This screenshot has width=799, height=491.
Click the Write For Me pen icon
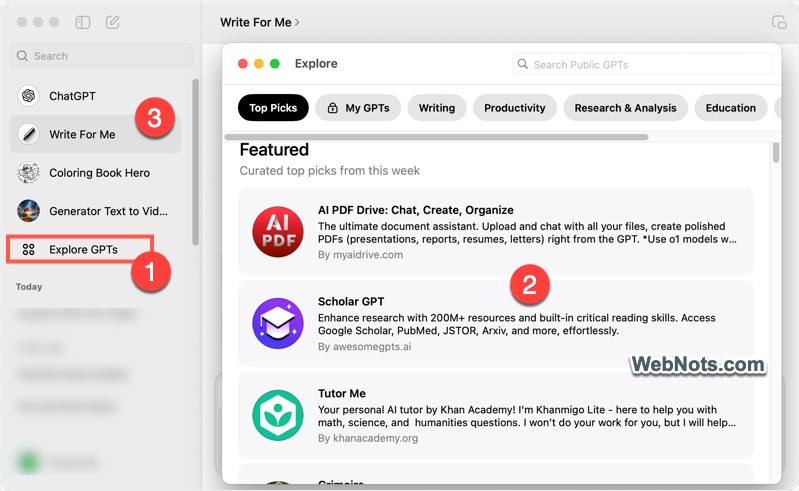point(29,134)
